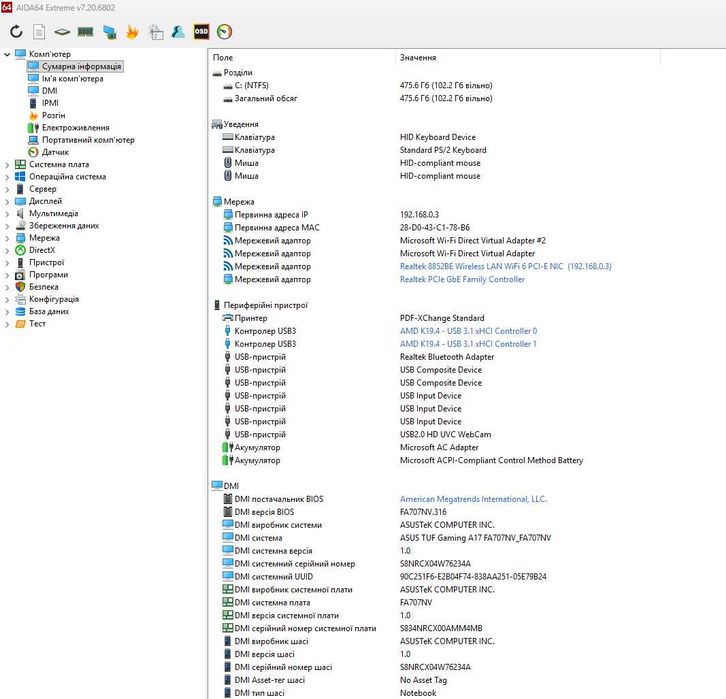The width and height of the screenshot is (726, 699).
Task: Click the monitor diagnostics toolbar icon
Action: tap(109, 32)
